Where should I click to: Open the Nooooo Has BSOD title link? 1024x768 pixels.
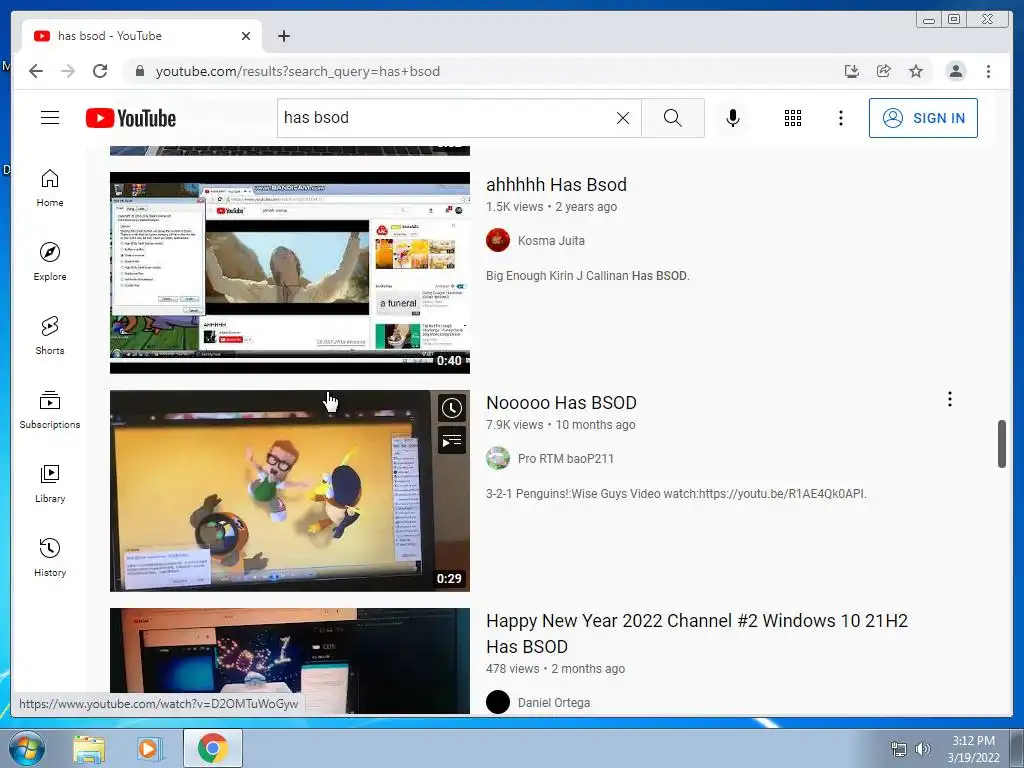coord(561,402)
